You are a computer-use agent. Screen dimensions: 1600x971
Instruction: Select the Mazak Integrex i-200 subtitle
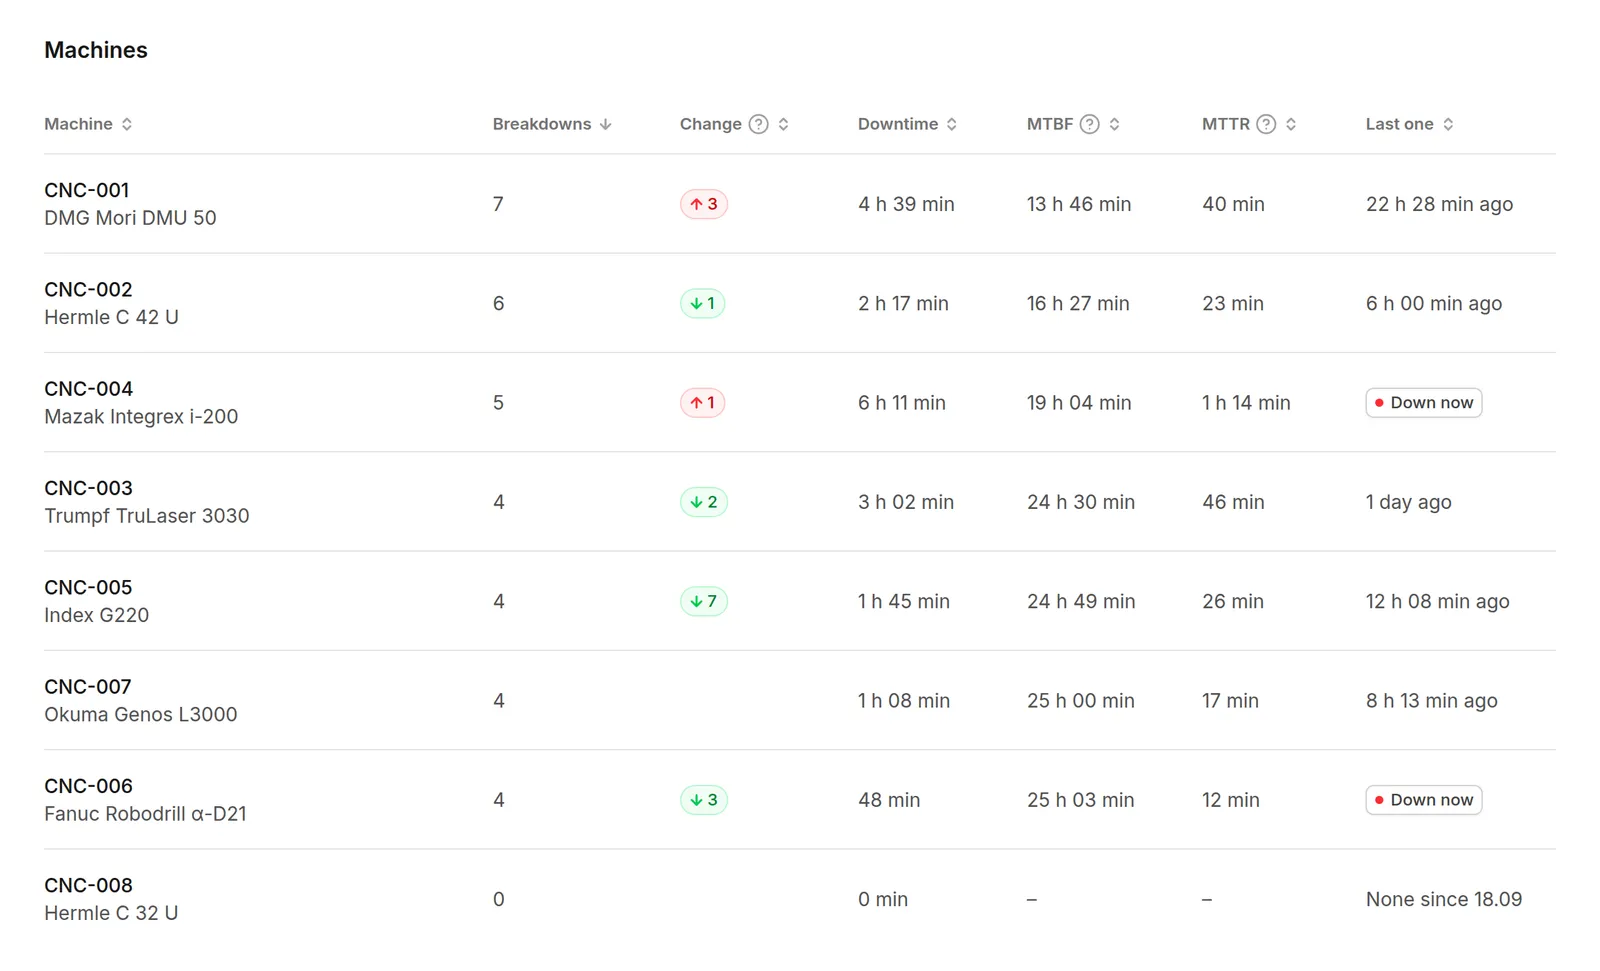point(141,416)
